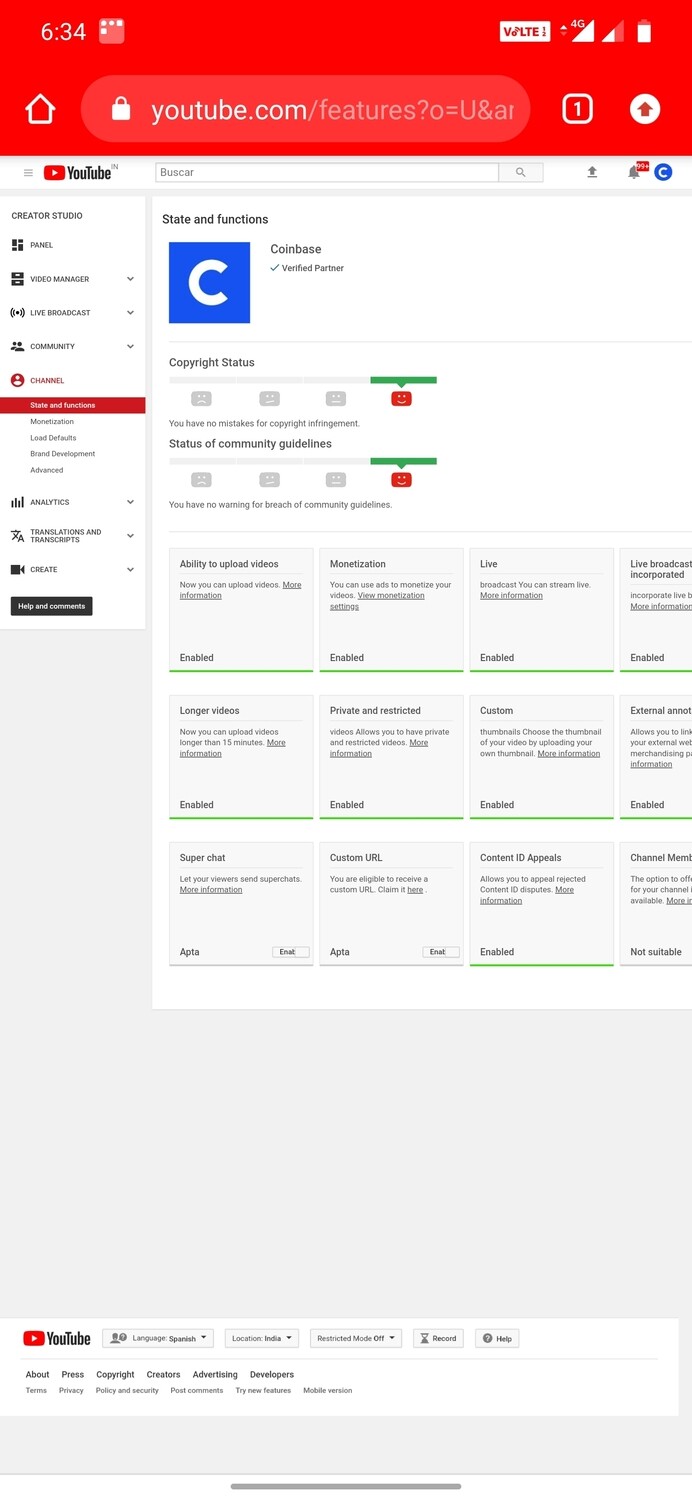Click the red smiley under Copyright Status
The width and height of the screenshot is (692, 1500).
(401, 398)
